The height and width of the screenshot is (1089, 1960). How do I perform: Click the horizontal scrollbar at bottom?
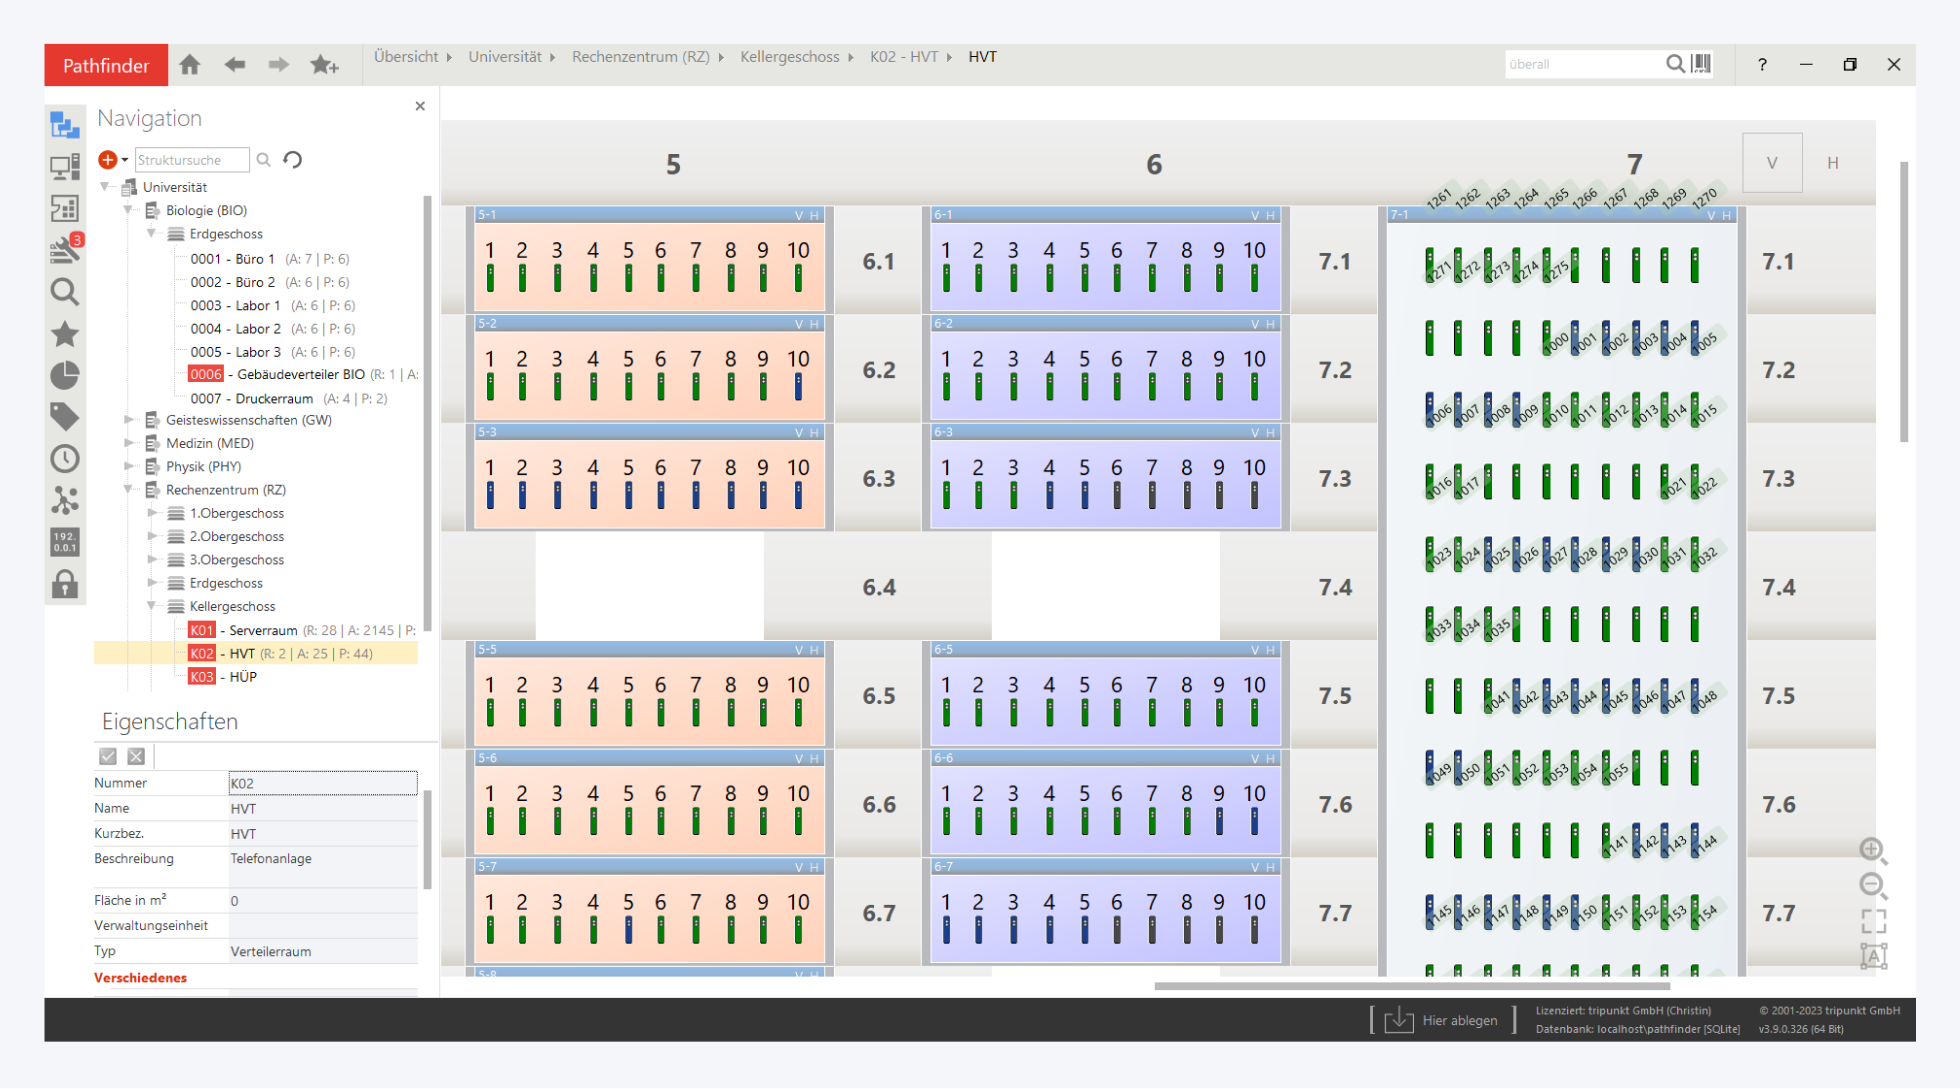tap(1411, 986)
